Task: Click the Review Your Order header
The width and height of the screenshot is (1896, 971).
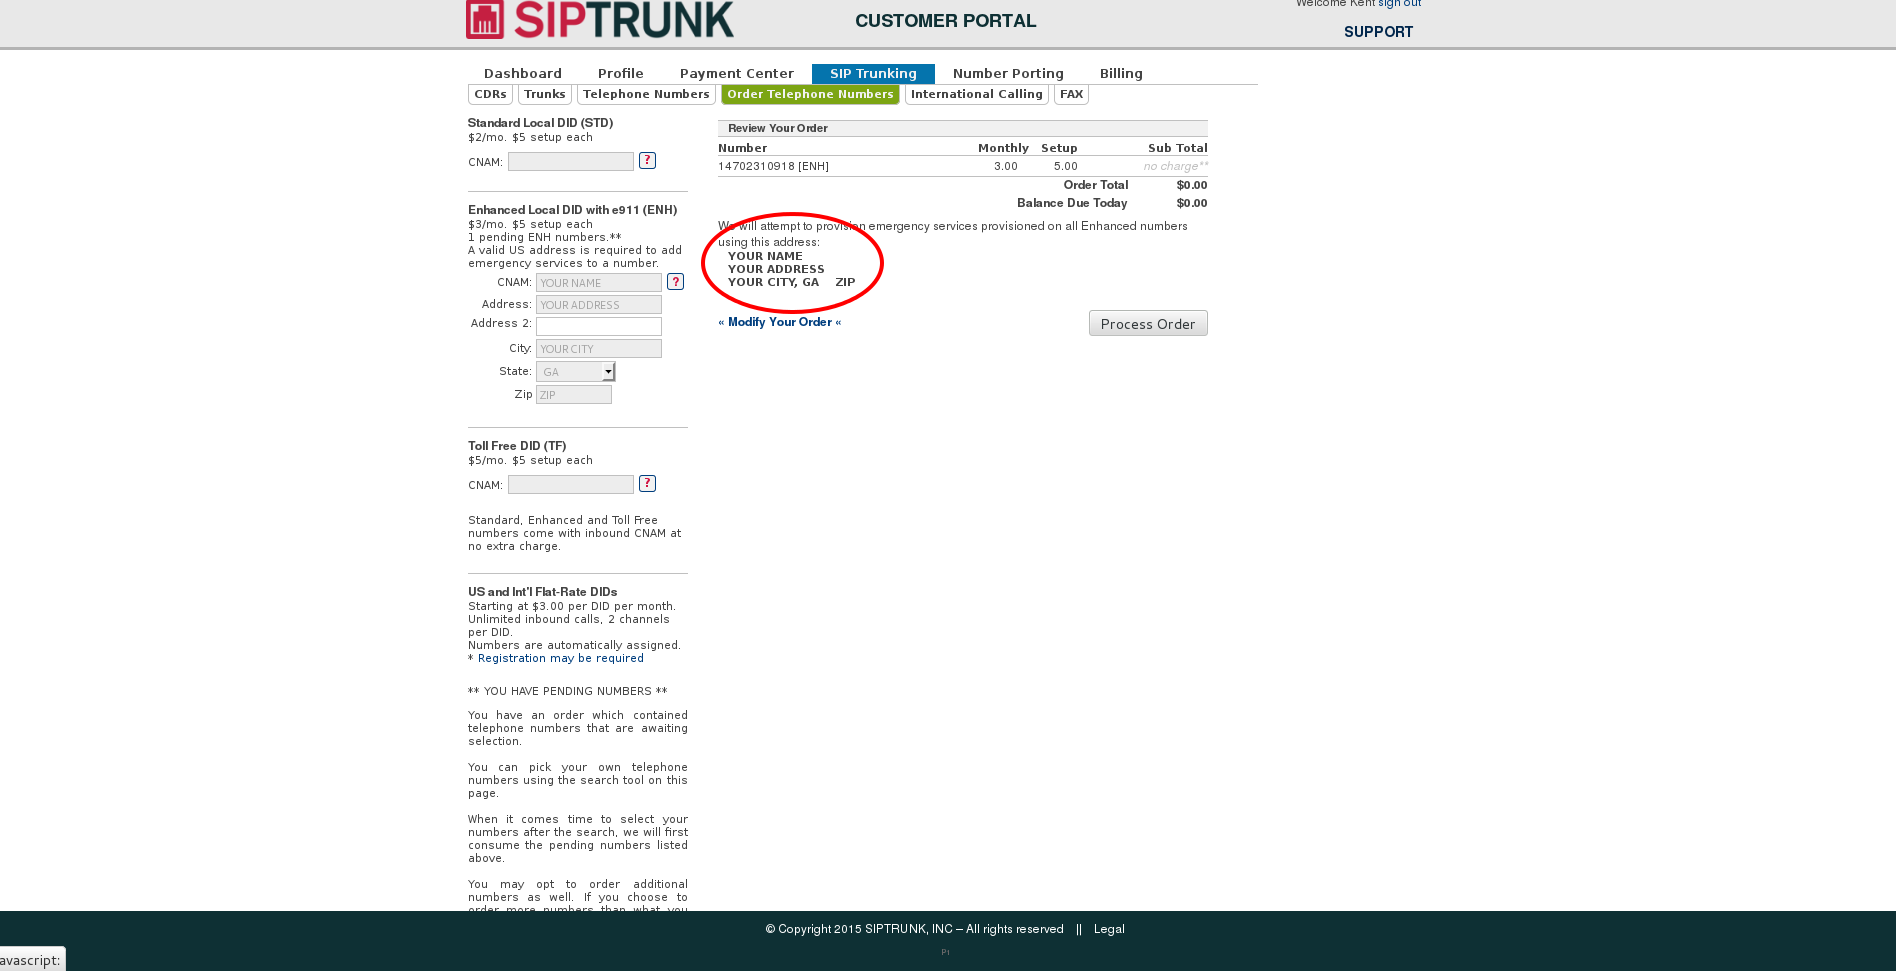Action: [x=778, y=128]
